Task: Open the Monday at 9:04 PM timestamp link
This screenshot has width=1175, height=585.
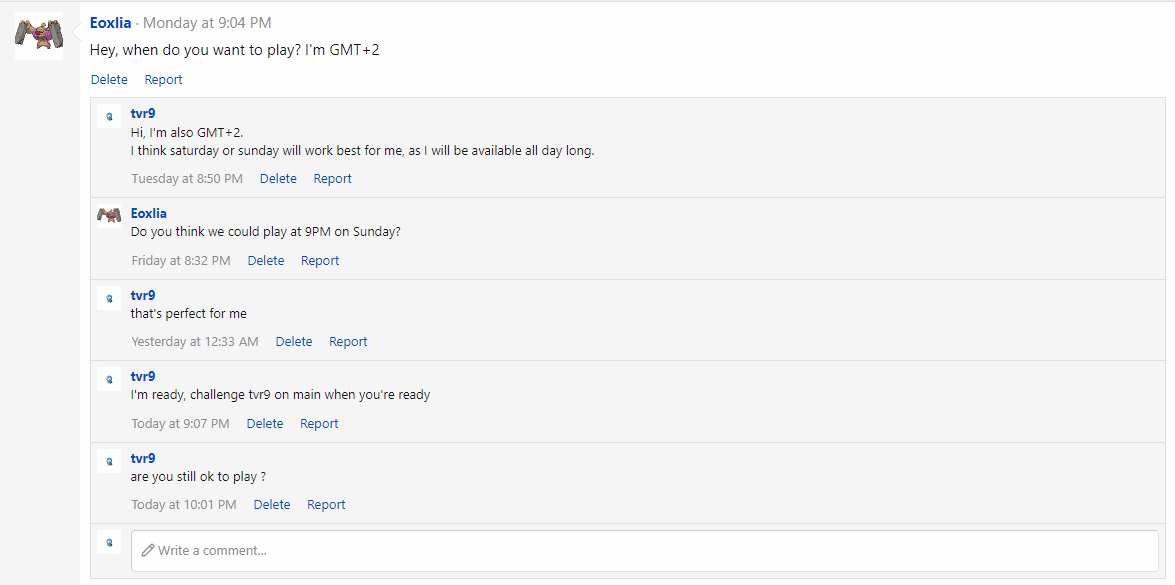Action: (x=208, y=23)
